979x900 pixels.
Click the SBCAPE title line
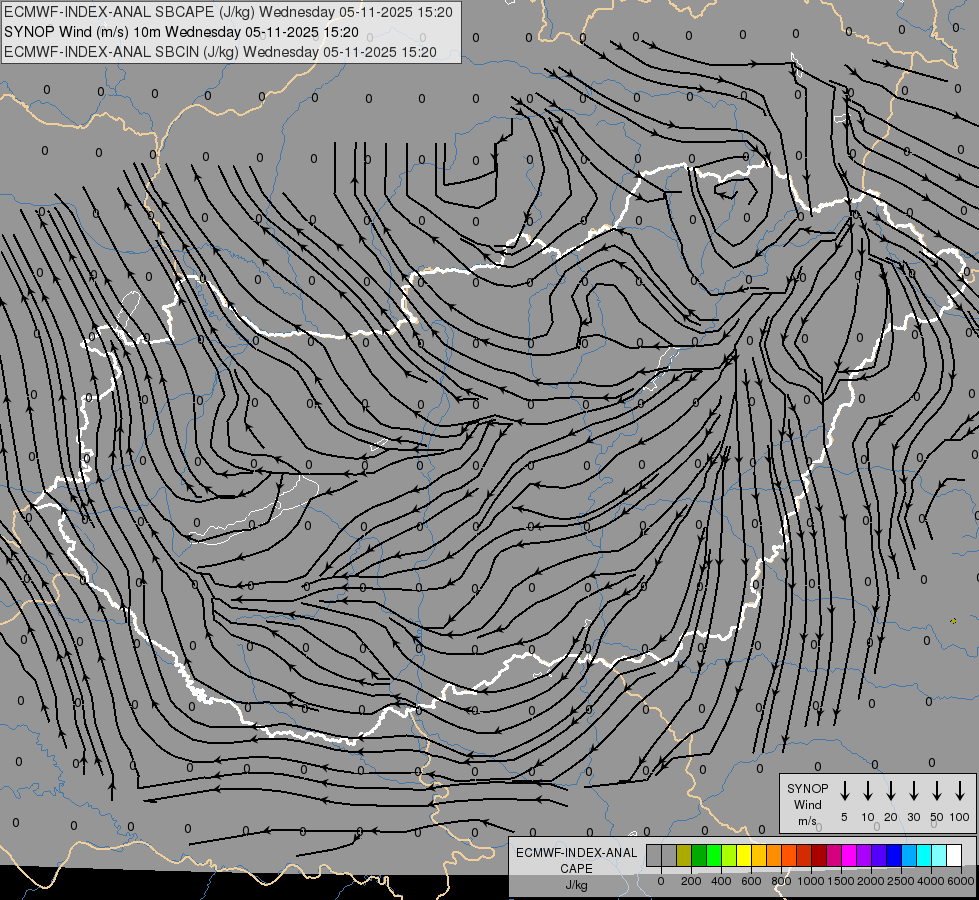229,12
